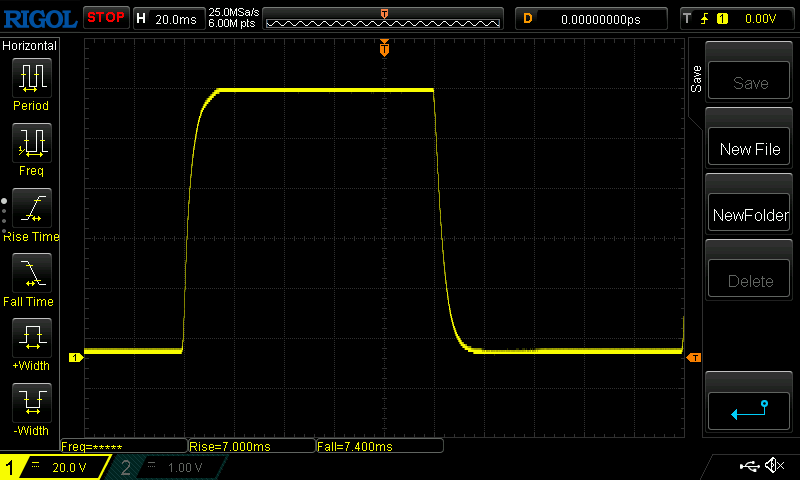Click the Save menu tab label

tap(696, 79)
